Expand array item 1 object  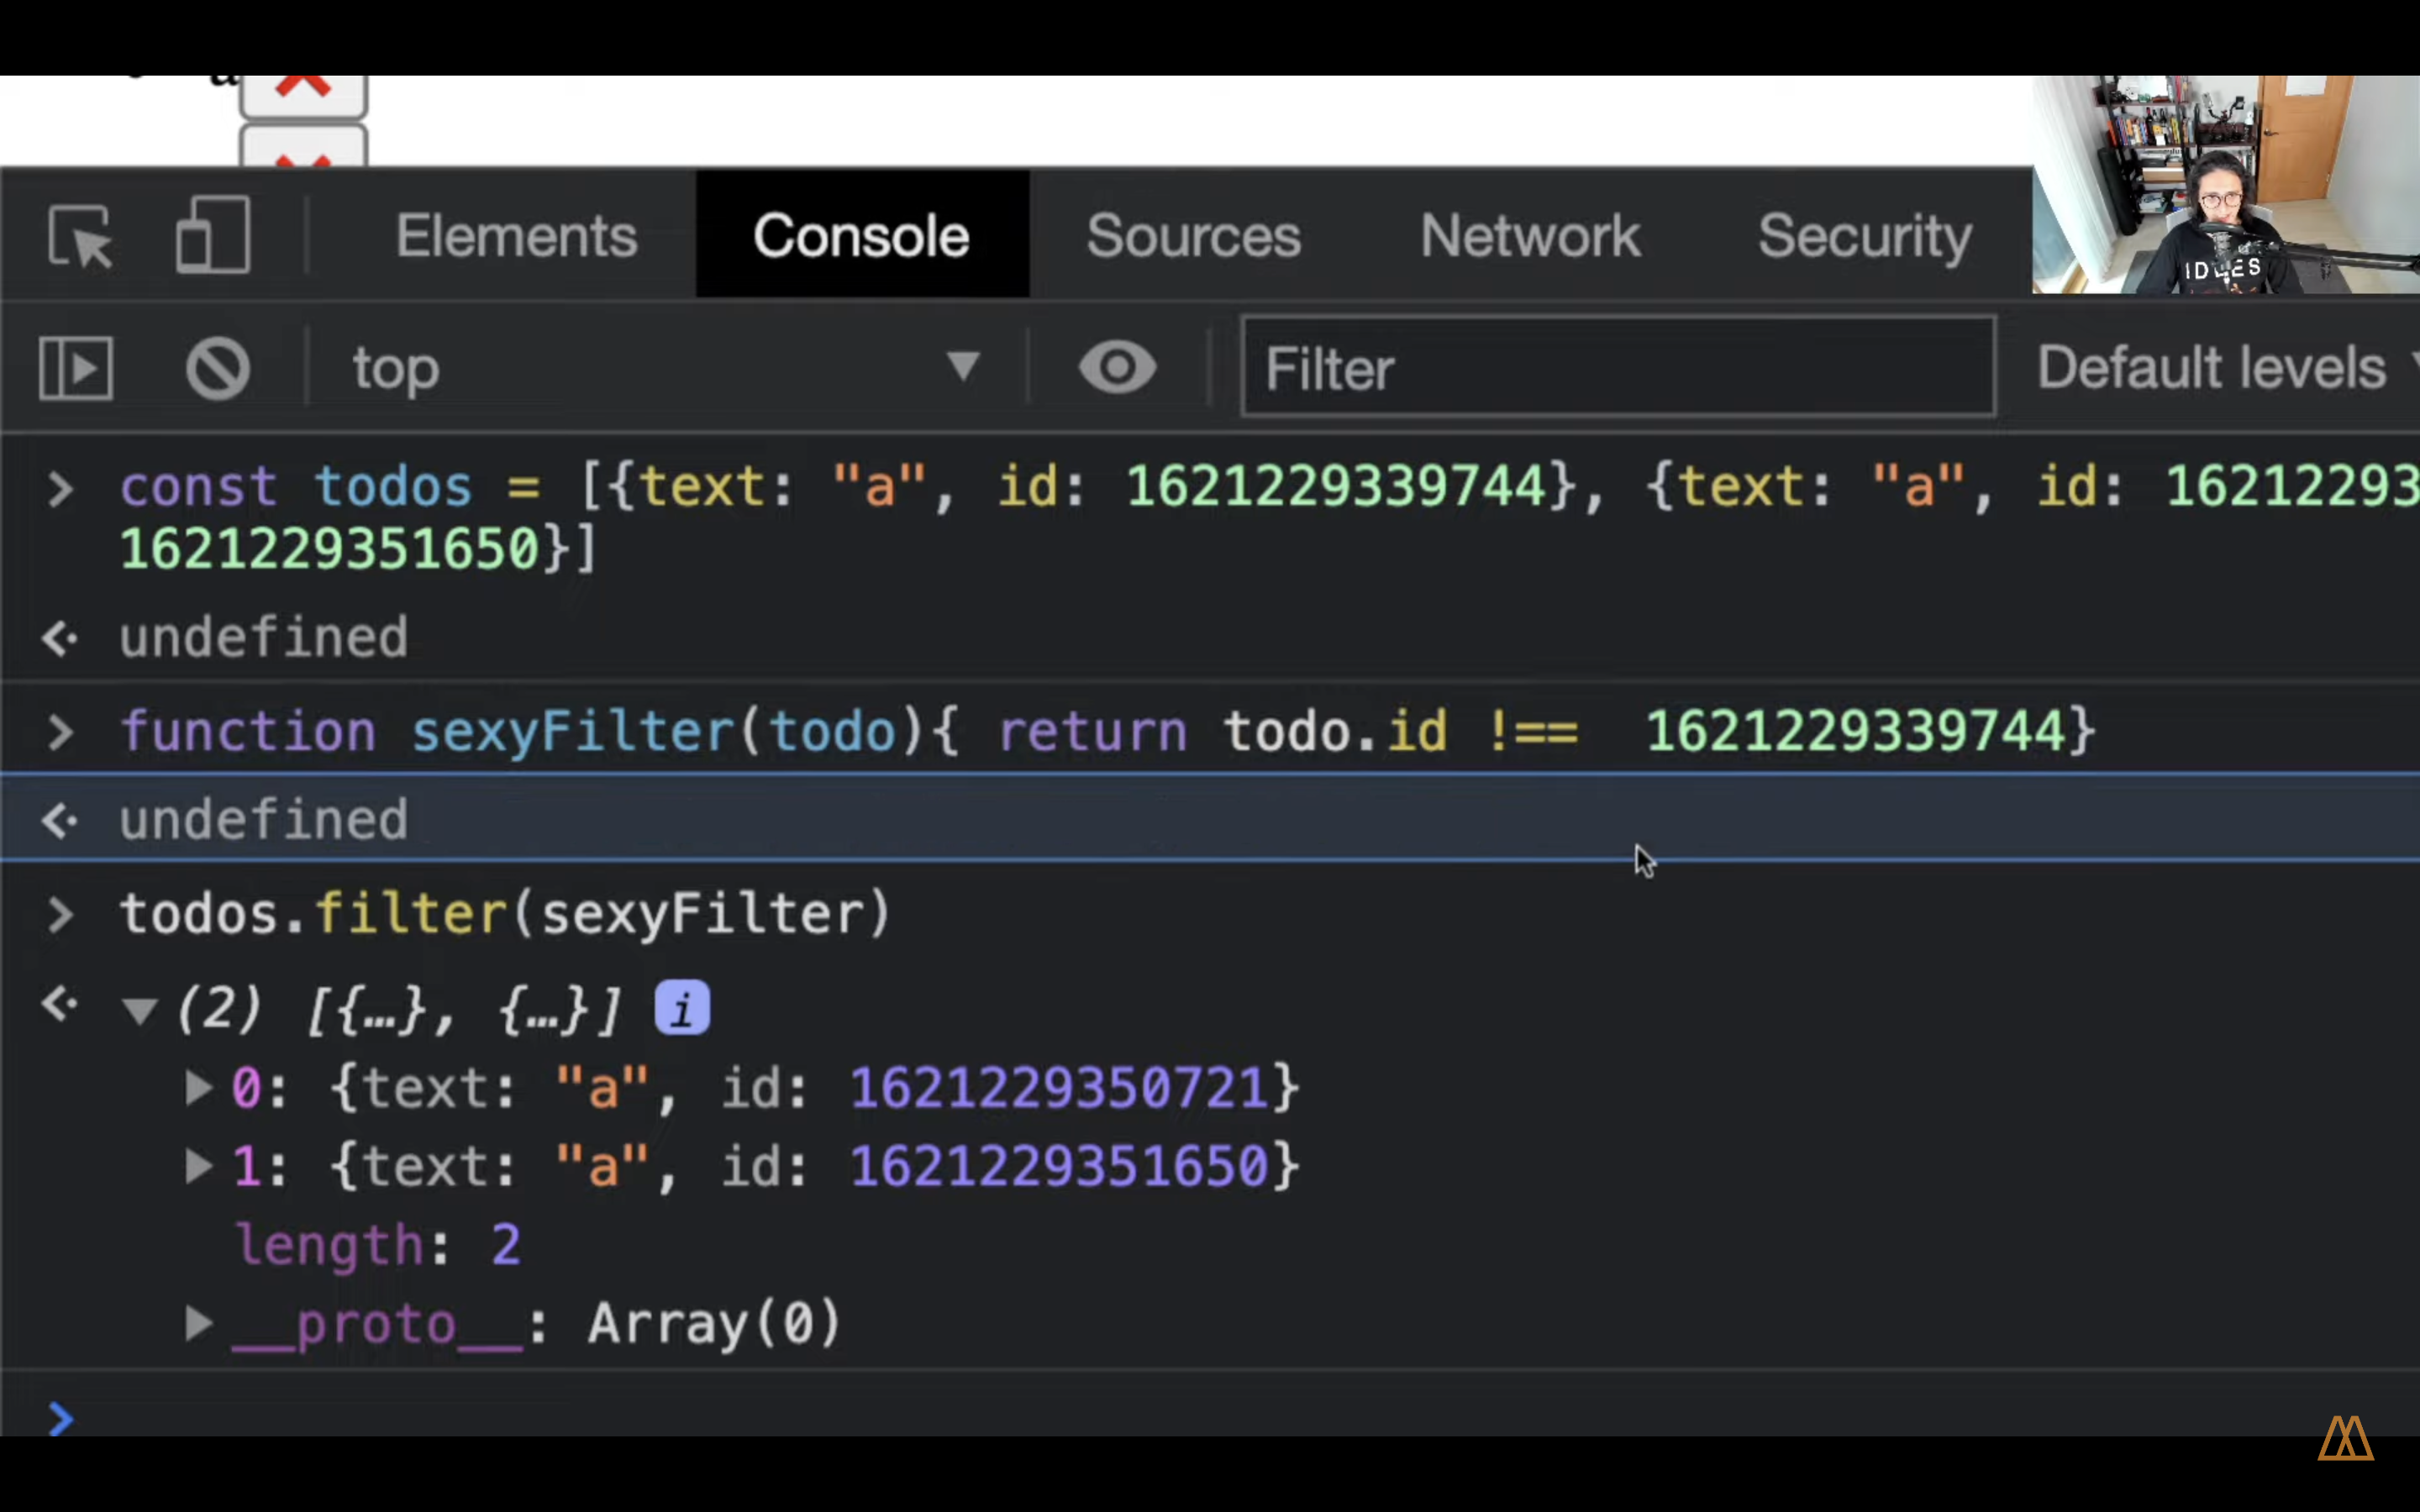(198, 1166)
